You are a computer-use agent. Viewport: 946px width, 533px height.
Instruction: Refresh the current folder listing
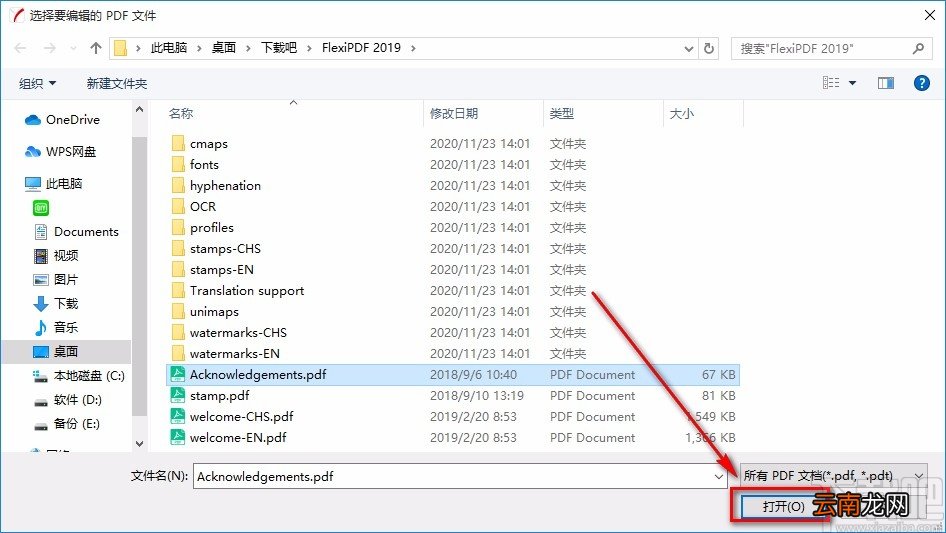click(710, 48)
